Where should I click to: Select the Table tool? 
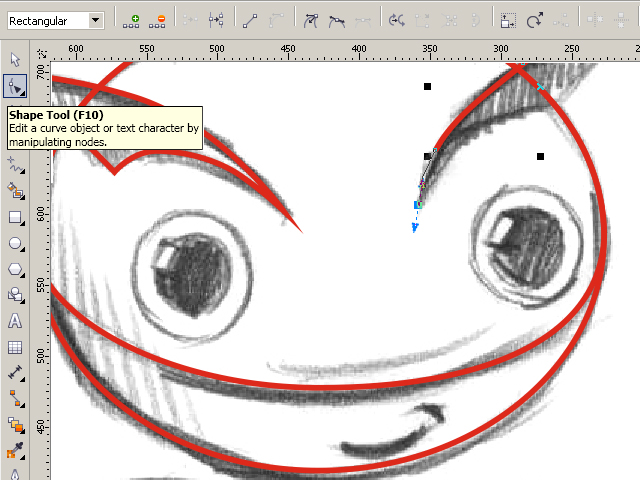point(15,347)
